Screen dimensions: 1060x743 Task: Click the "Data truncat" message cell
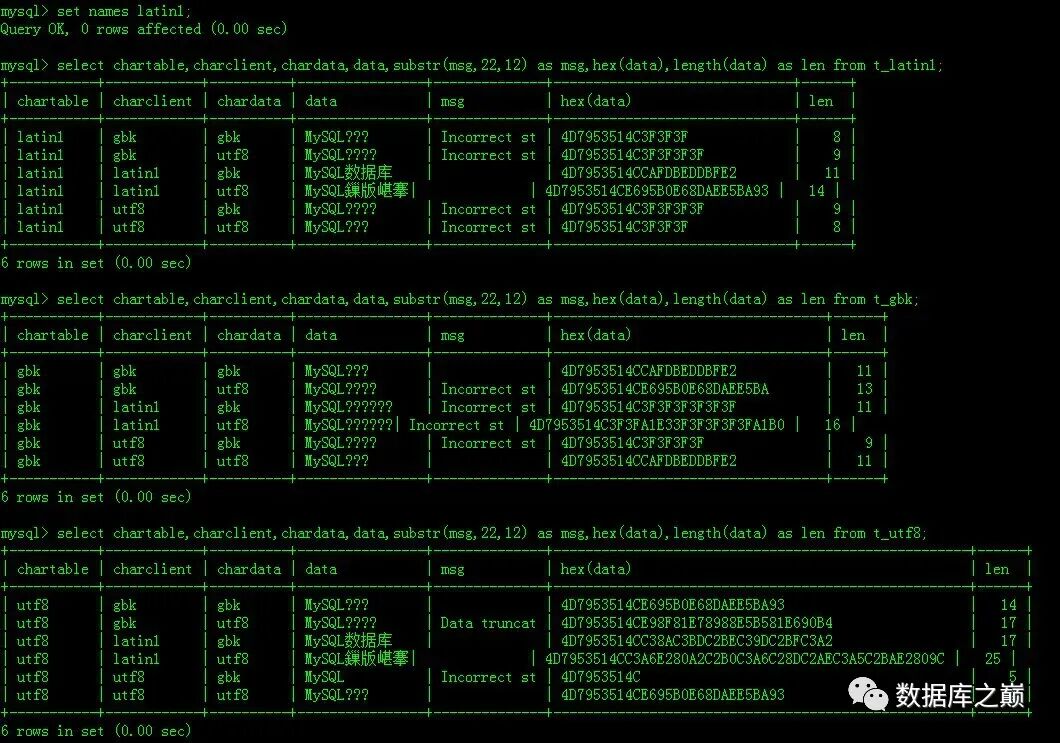tap(487, 623)
